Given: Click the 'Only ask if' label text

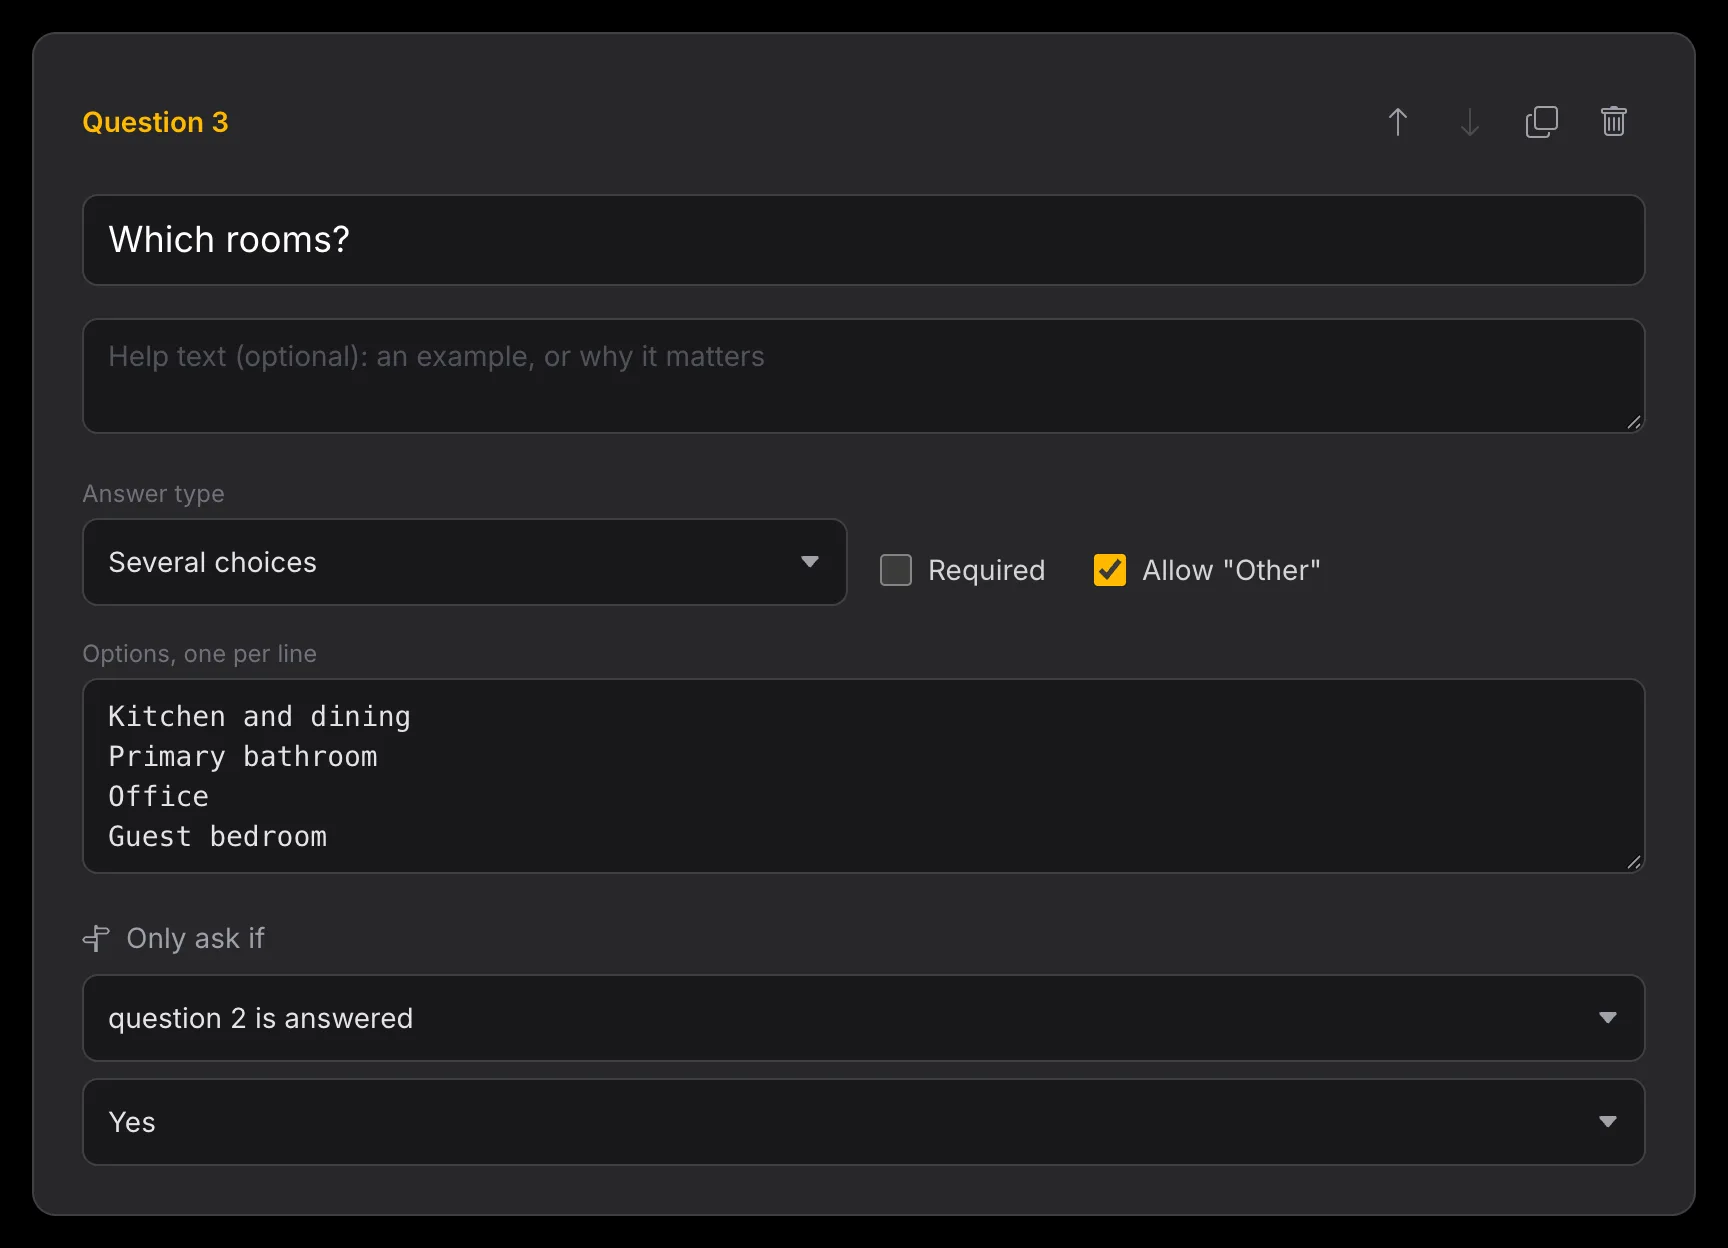Looking at the screenshot, I should tap(195, 938).
